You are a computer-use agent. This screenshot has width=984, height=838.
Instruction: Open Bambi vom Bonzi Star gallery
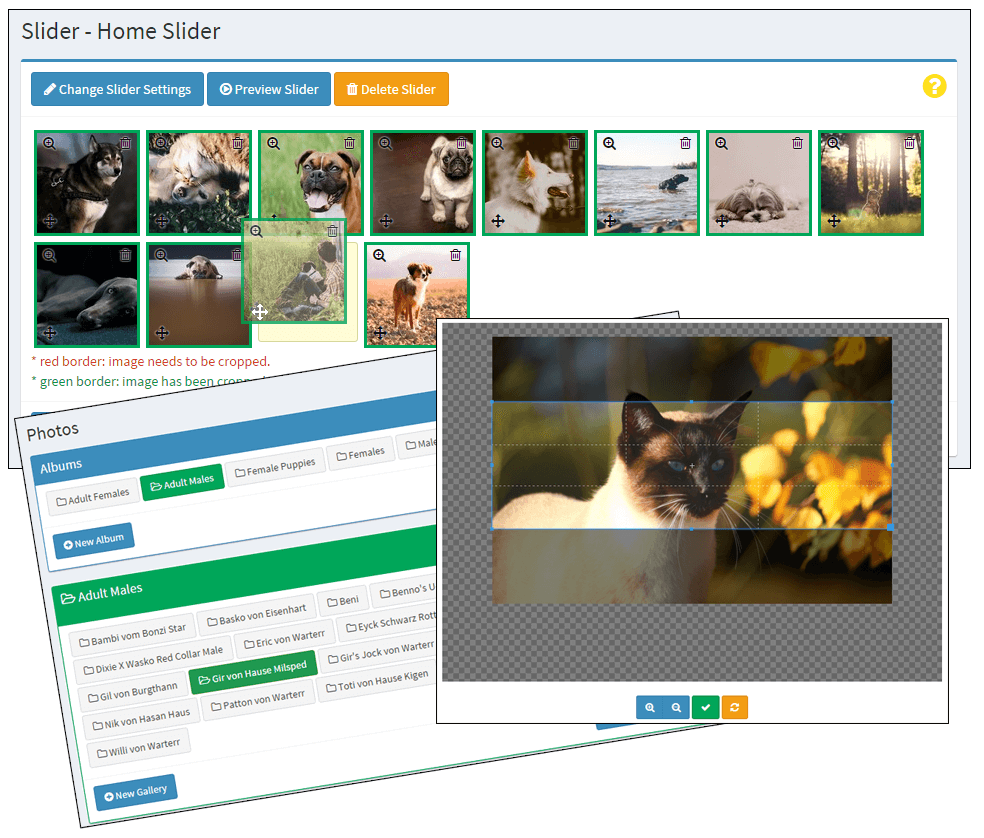pyautogui.click(x=132, y=635)
